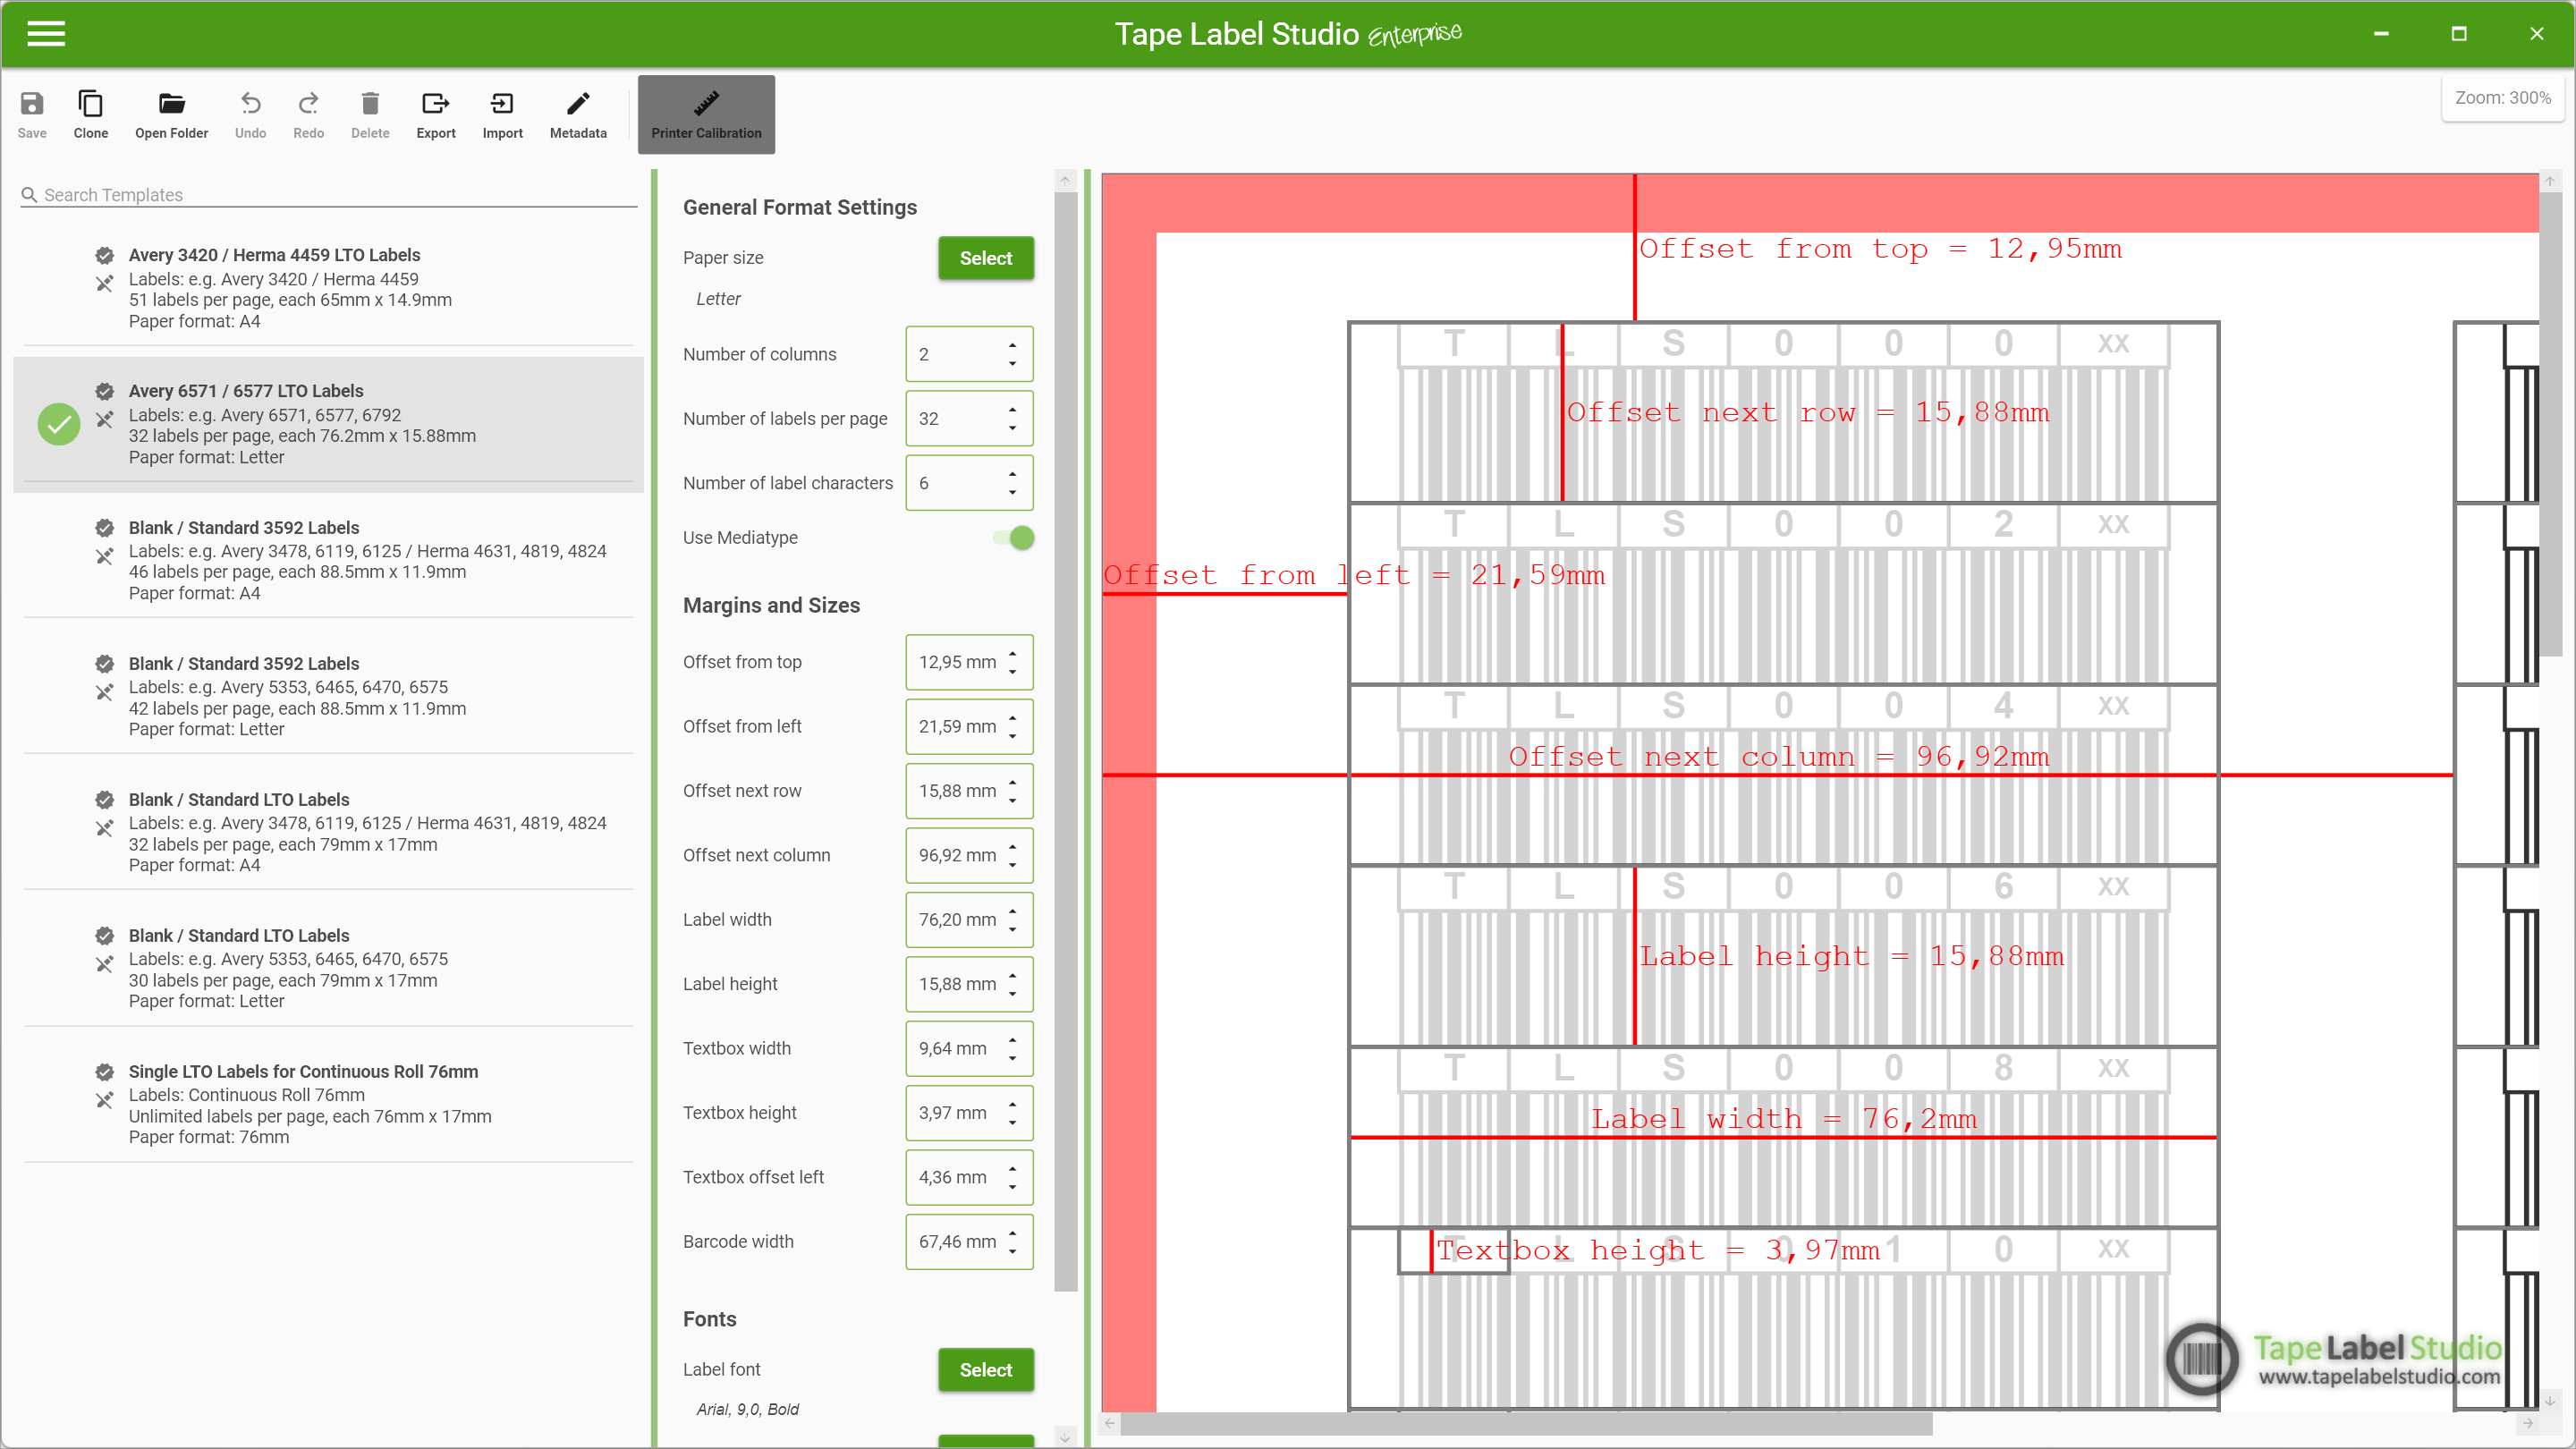Select the Paper size
Screen dimensions: 2576x1449
[985, 258]
